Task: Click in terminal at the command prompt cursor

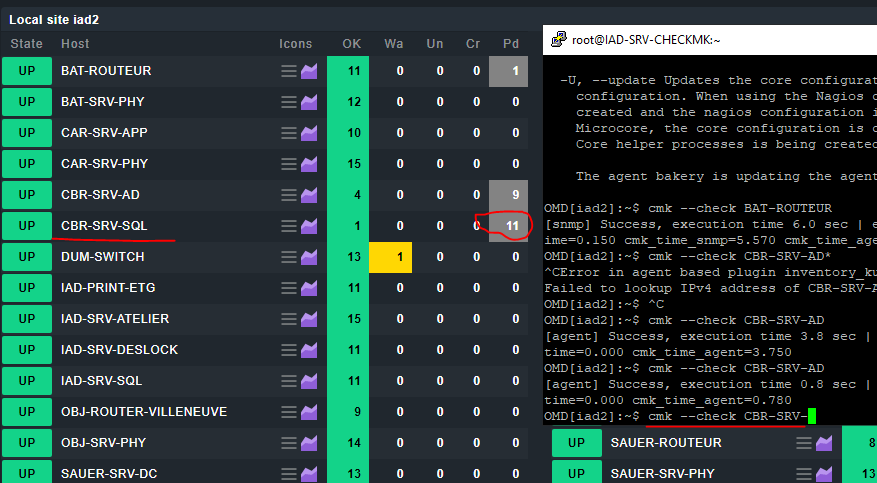Action: point(812,416)
